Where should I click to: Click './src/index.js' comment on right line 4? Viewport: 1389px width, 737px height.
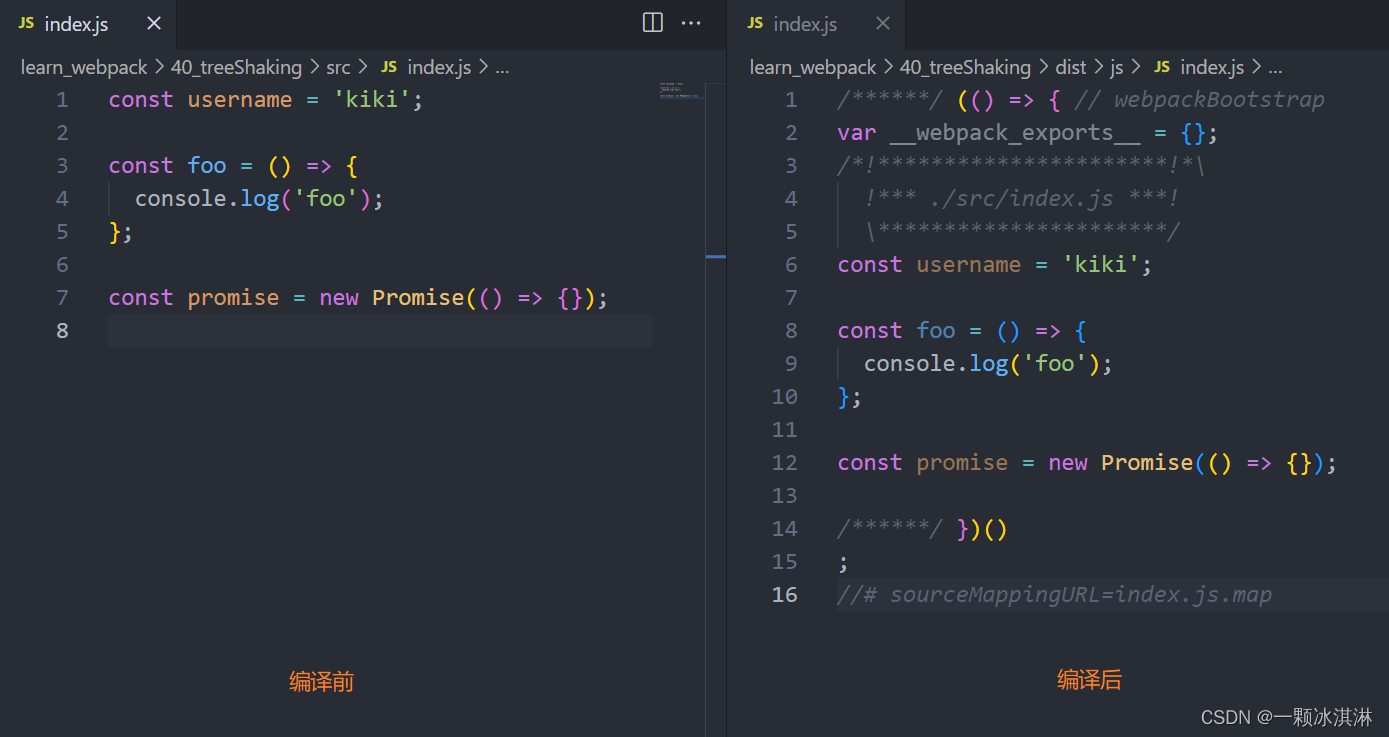pyautogui.click(x=1021, y=198)
